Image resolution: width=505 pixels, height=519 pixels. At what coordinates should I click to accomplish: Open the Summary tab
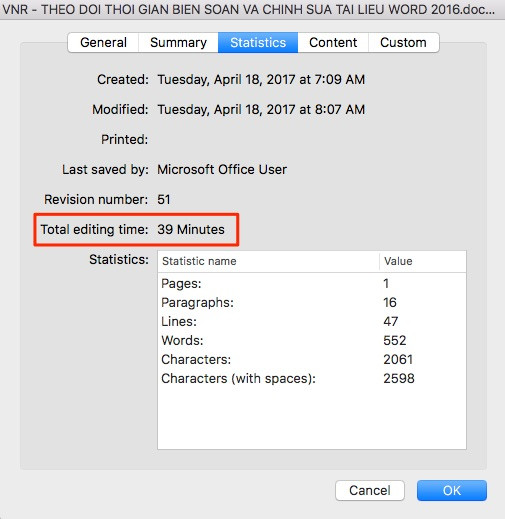tap(178, 43)
